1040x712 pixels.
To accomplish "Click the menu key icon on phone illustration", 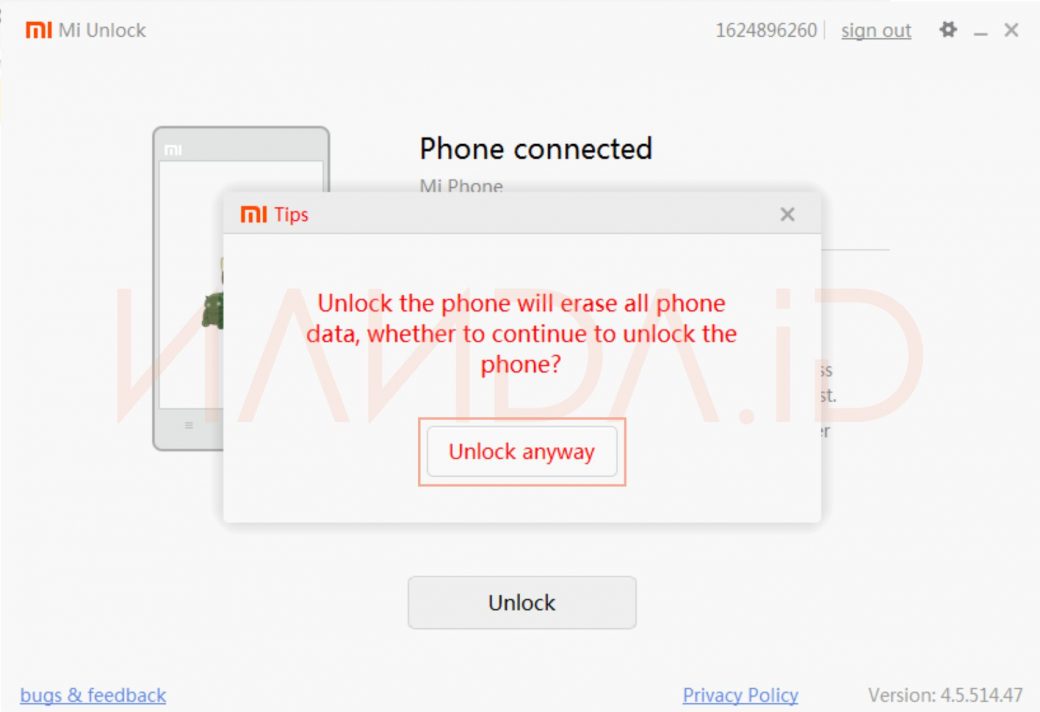I will [188, 425].
